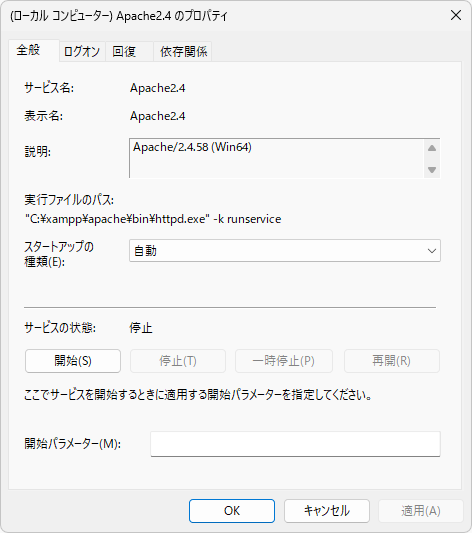
Task: Click the サービス名: label
Action: click(x=49, y=88)
